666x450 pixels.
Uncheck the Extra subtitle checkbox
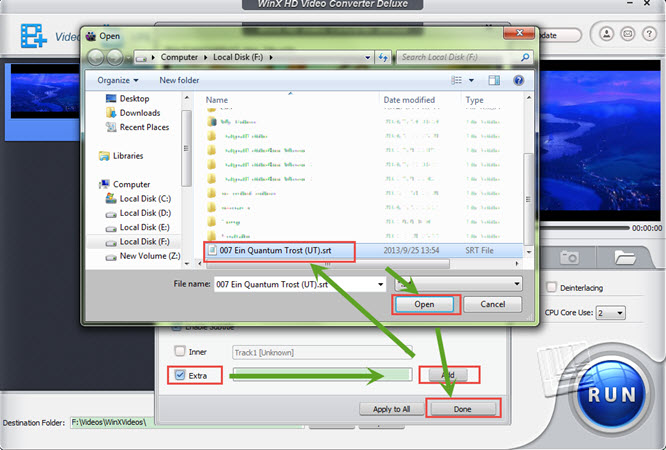click(x=180, y=375)
